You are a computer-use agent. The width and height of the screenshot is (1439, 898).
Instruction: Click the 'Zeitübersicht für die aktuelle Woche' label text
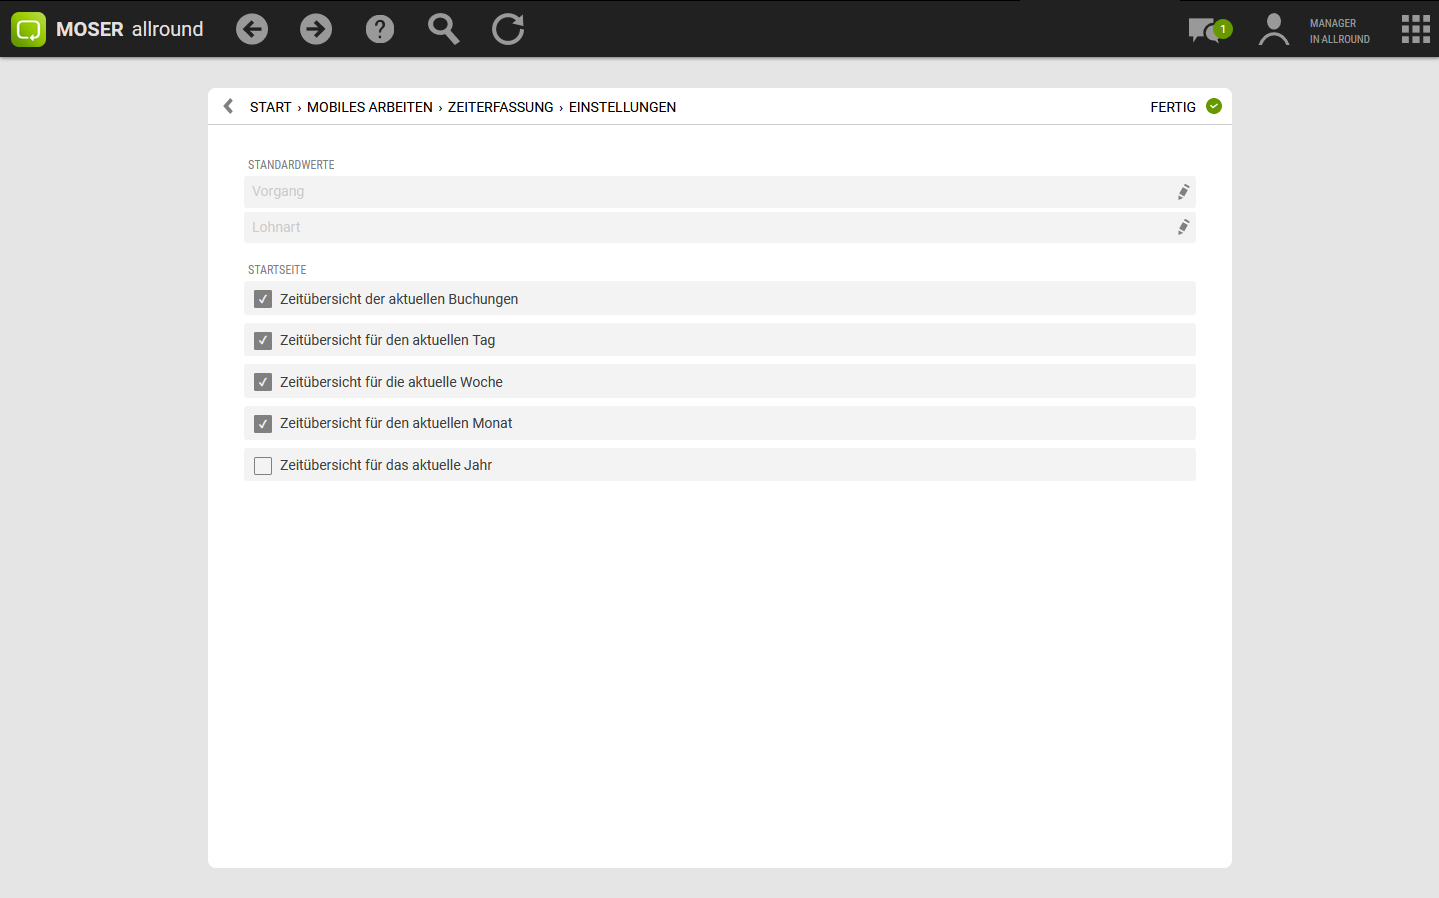click(391, 382)
